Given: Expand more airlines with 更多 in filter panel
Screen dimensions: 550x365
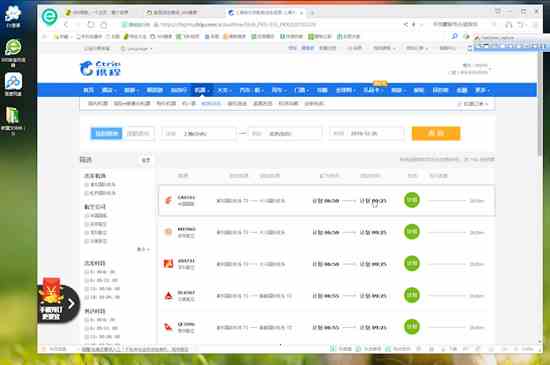Looking at the screenshot, I should [143, 249].
